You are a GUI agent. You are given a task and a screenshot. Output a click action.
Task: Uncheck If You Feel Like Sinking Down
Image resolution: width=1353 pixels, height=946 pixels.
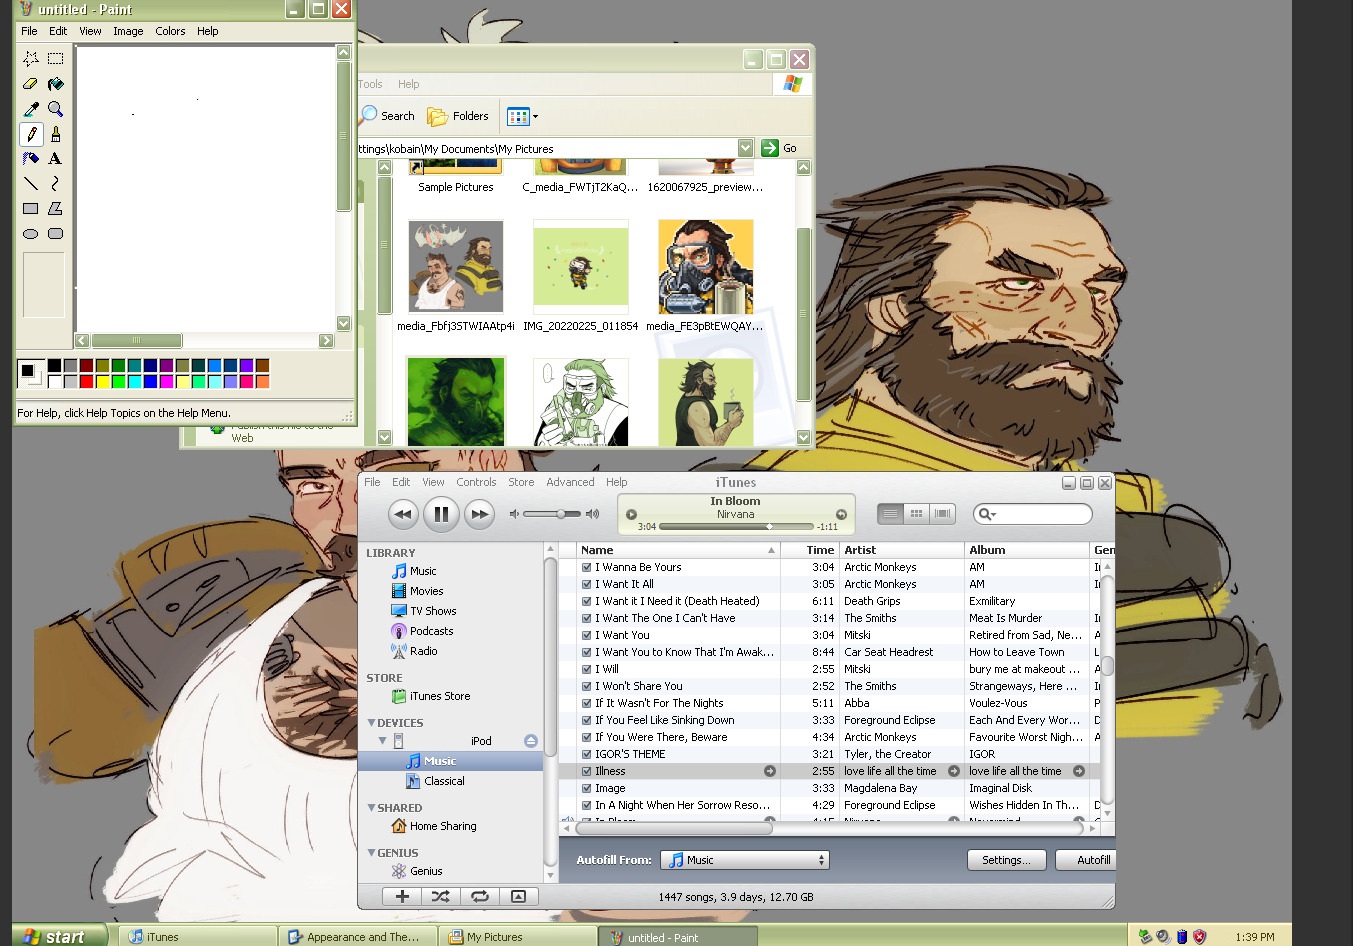pos(587,720)
